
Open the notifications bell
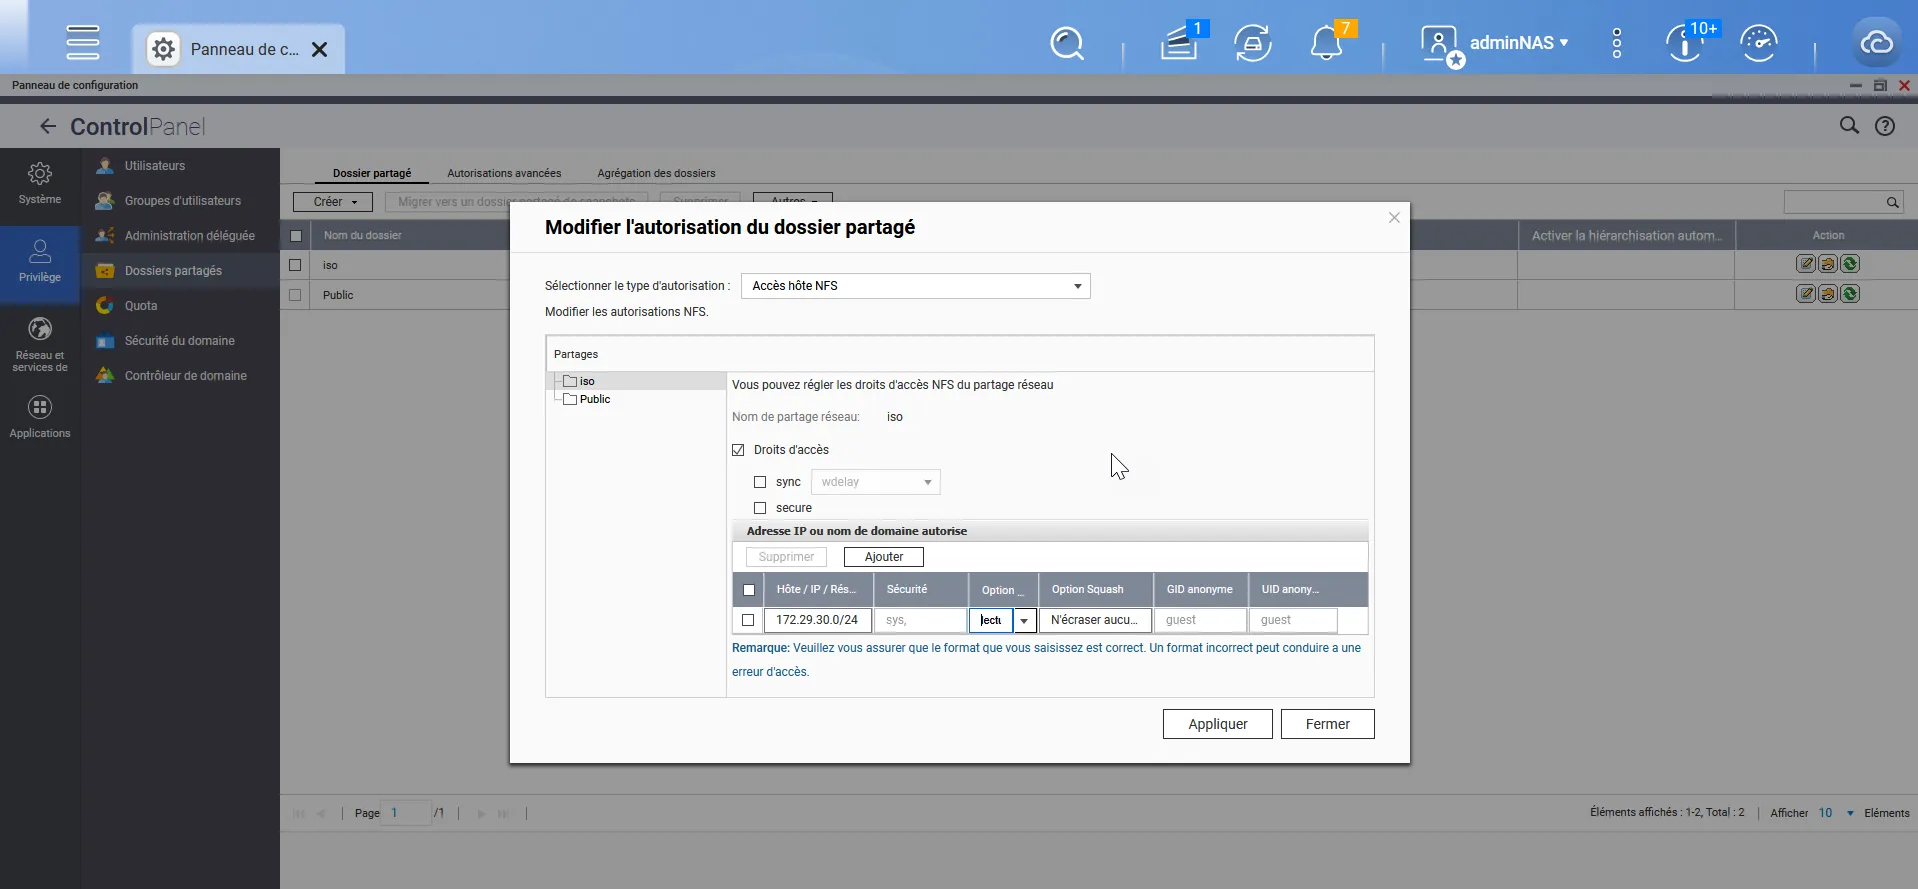(1326, 43)
